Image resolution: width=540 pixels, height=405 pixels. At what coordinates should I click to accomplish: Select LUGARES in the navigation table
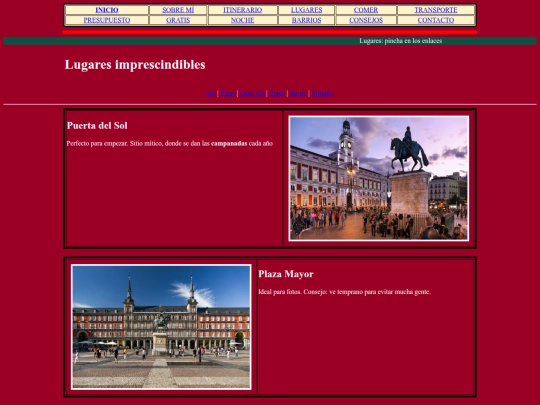(x=307, y=10)
